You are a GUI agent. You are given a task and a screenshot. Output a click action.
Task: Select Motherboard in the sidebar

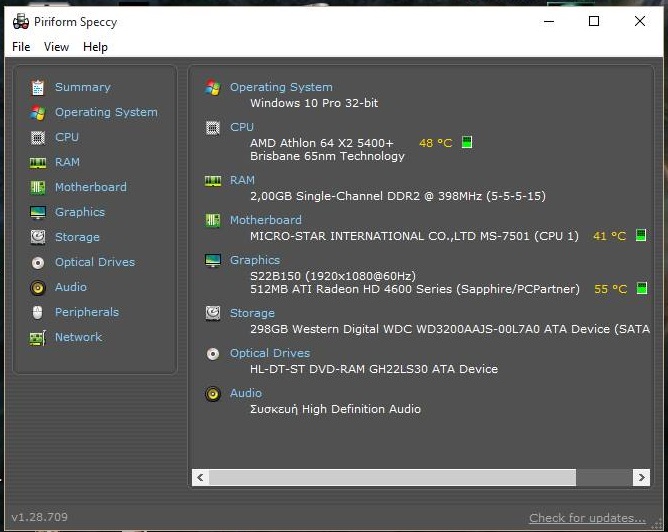coord(91,187)
